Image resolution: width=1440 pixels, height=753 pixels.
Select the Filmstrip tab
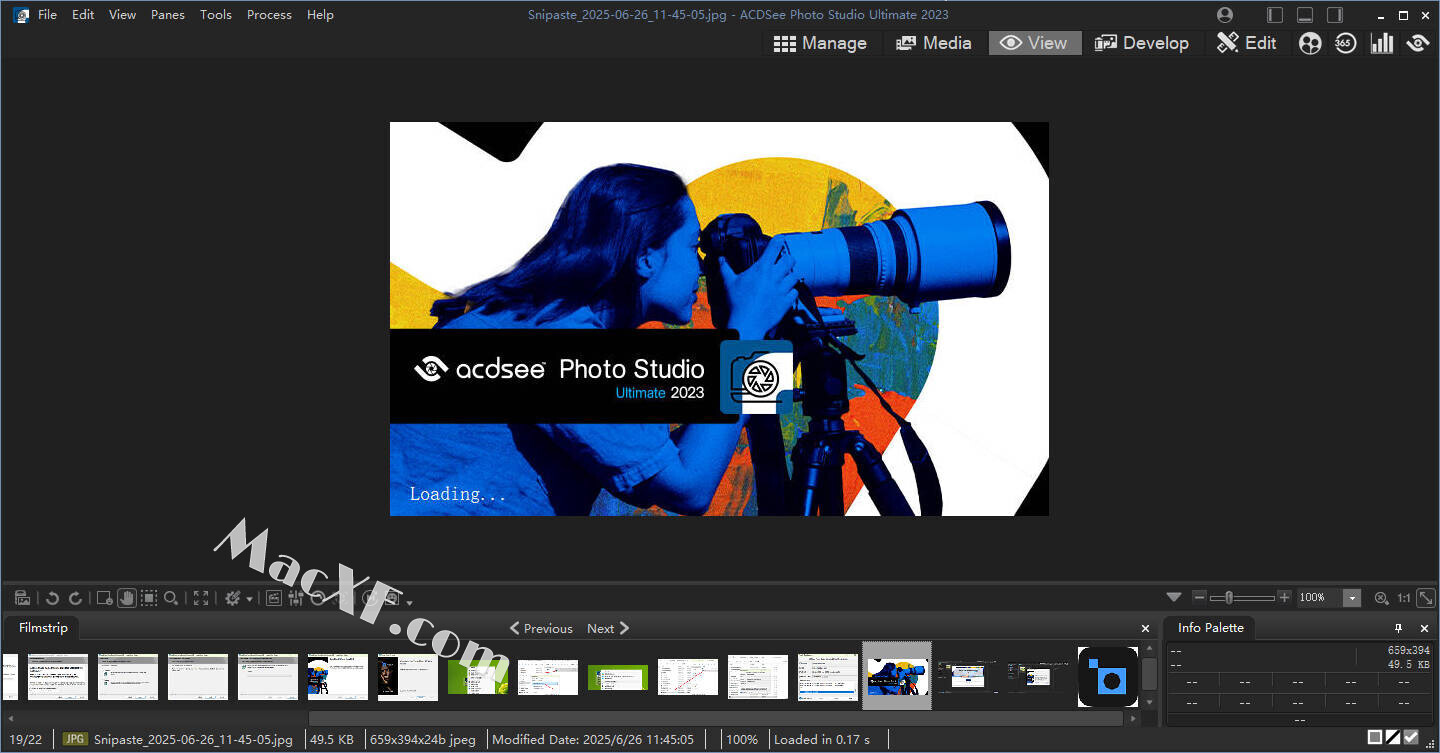coord(43,628)
